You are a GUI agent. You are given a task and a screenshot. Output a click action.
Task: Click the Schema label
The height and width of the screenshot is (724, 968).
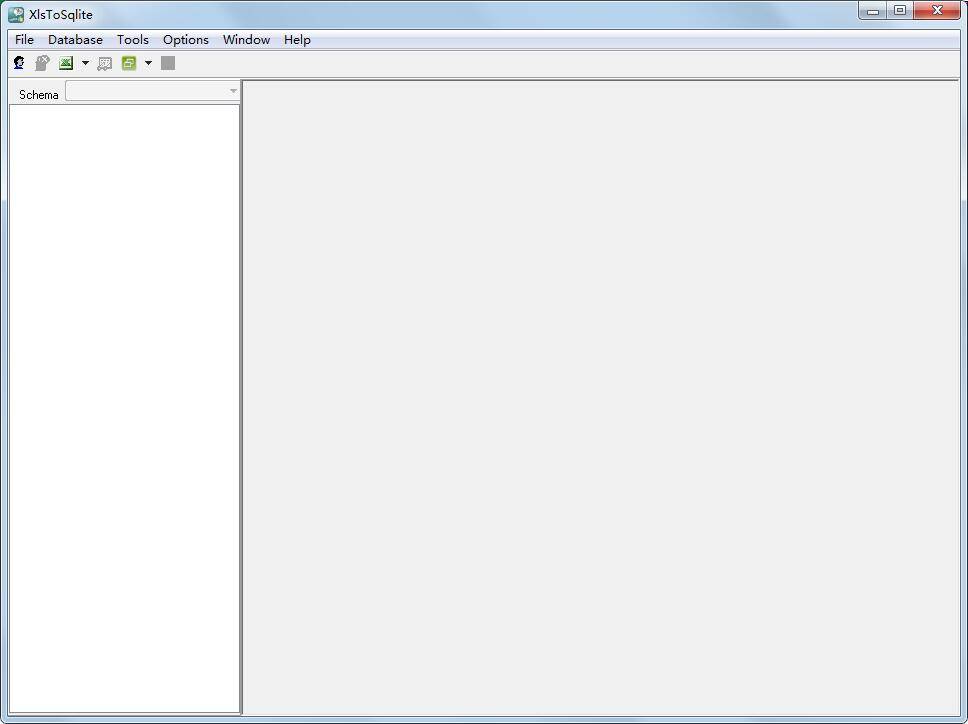(38, 94)
